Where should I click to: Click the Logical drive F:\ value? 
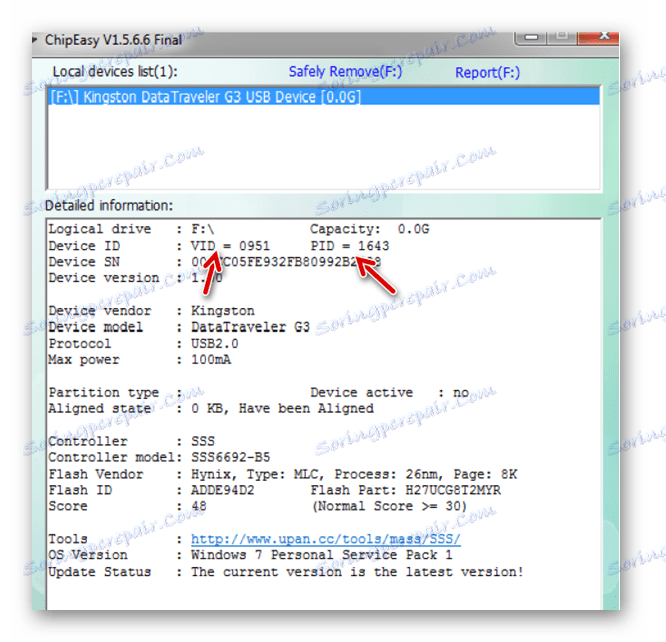(202, 229)
